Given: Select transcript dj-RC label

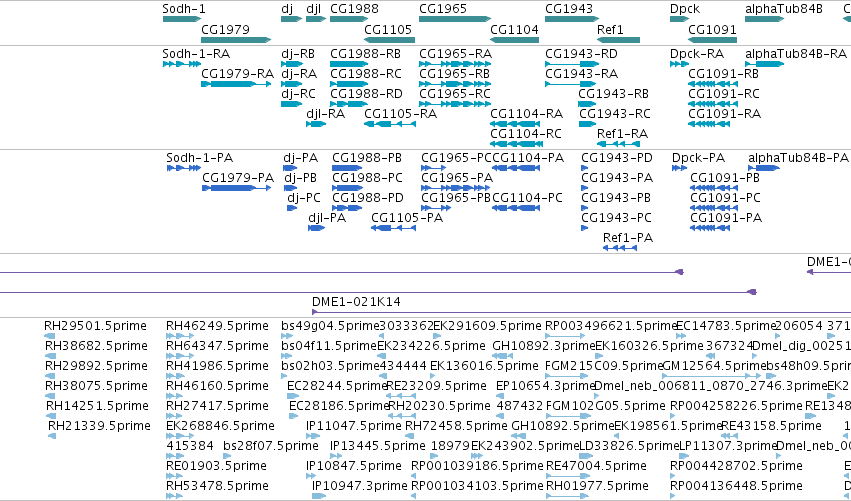Looking at the screenshot, I should 298,94.
